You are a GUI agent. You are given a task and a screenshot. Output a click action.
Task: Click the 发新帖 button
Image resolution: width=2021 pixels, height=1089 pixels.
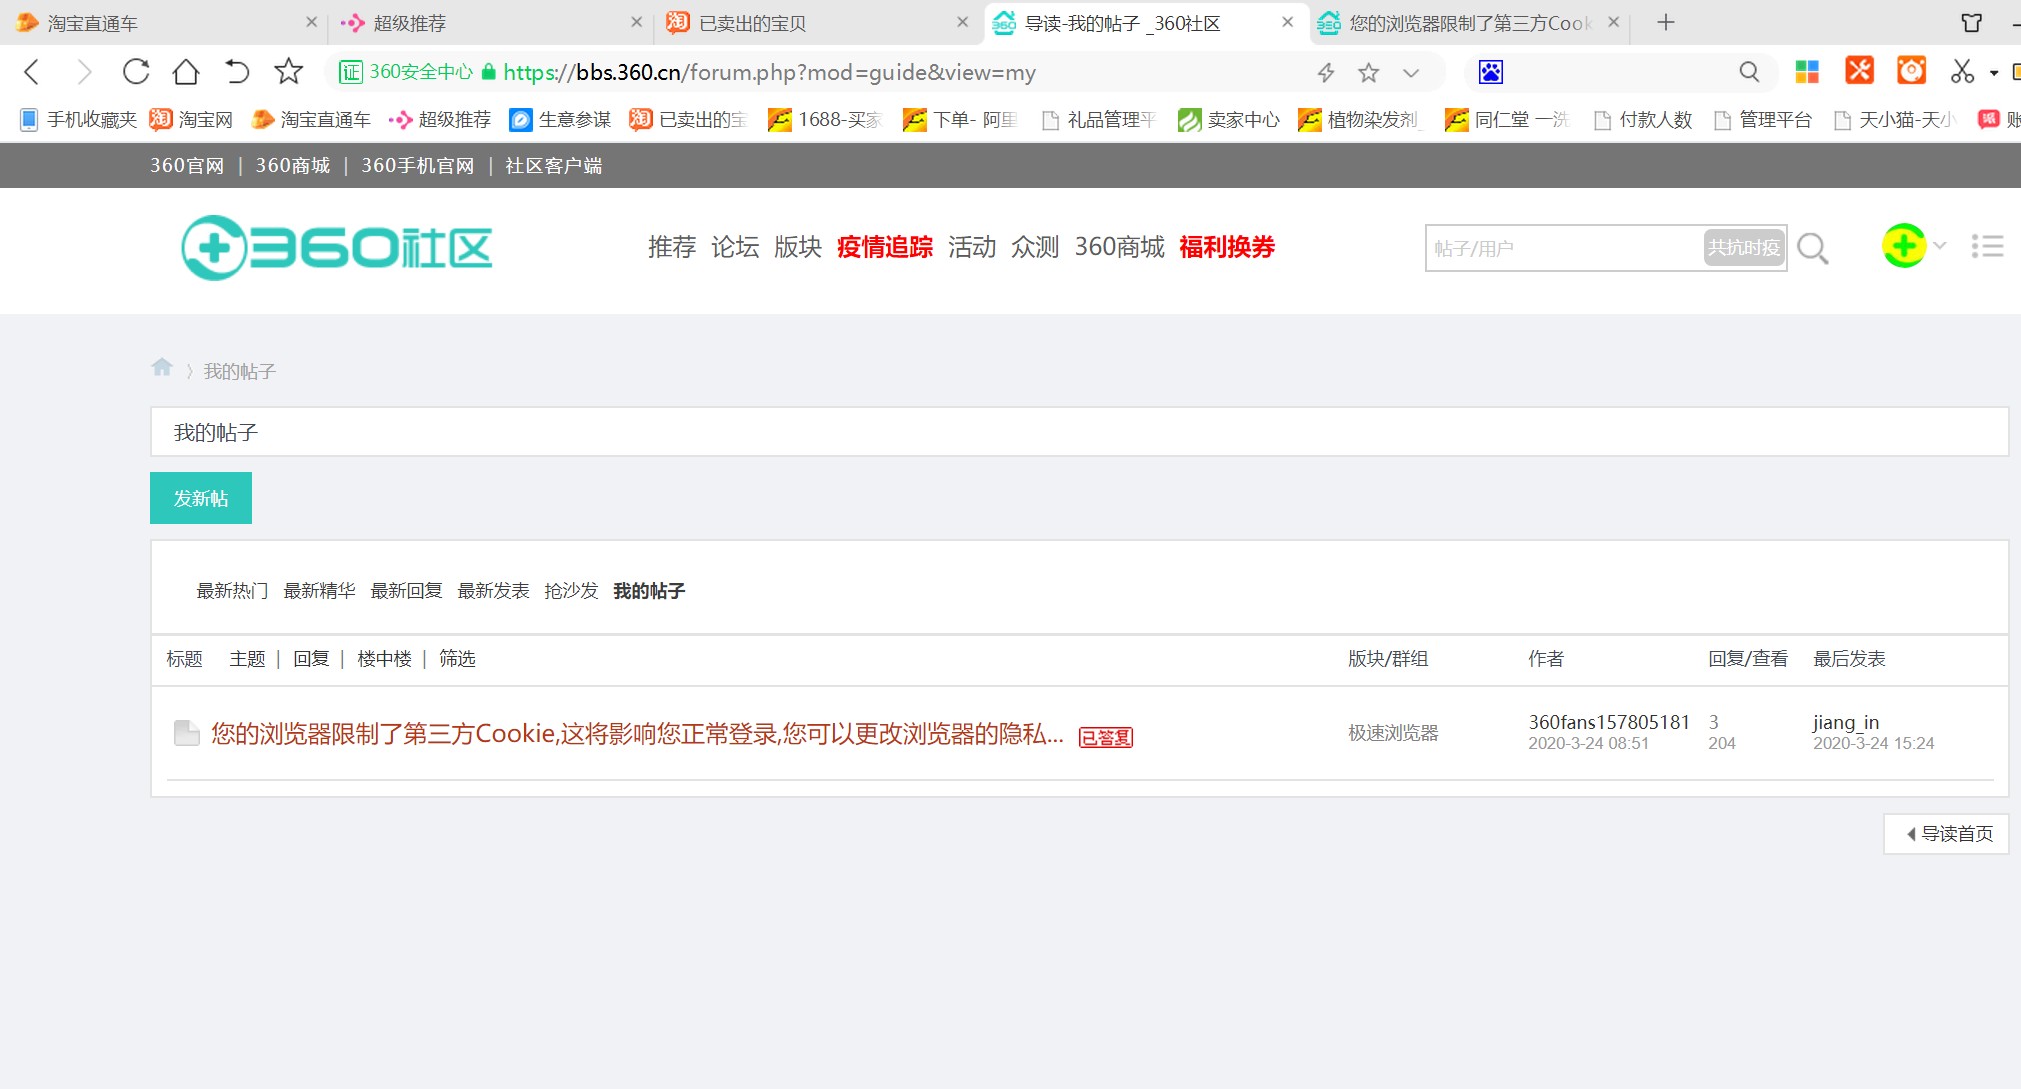tap(201, 498)
